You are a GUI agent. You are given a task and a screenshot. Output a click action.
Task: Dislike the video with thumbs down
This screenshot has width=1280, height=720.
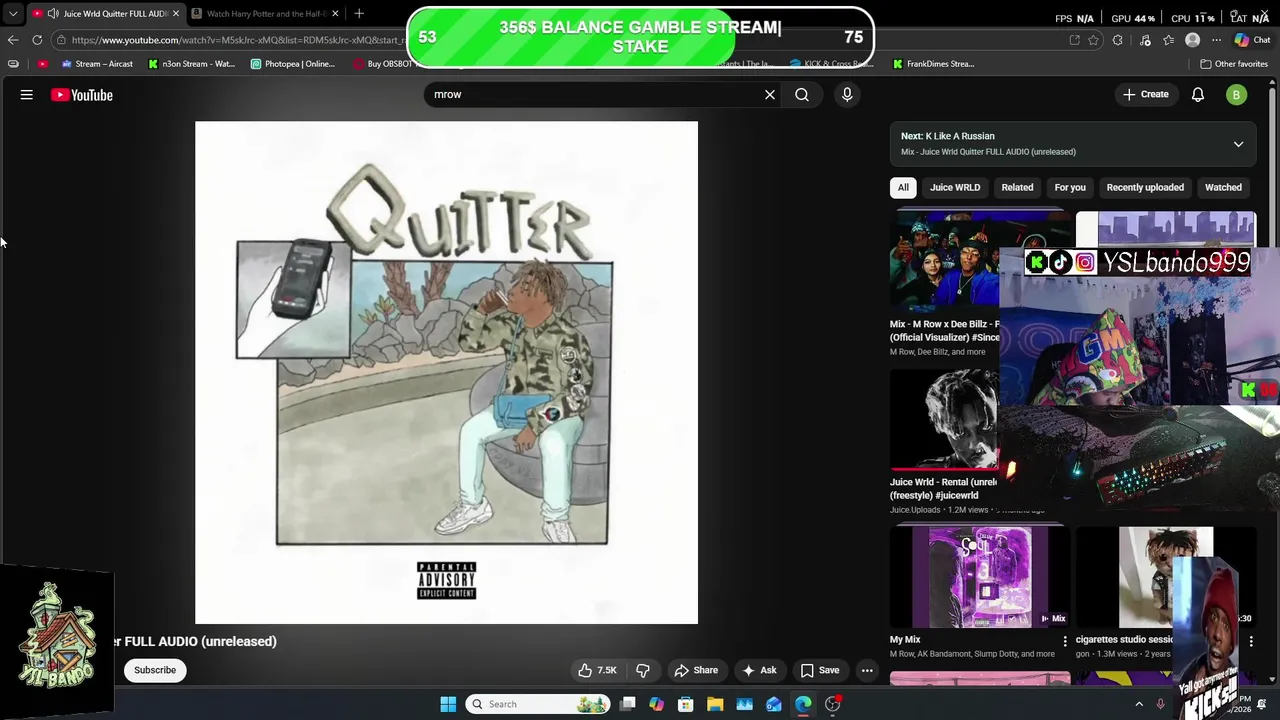click(643, 670)
